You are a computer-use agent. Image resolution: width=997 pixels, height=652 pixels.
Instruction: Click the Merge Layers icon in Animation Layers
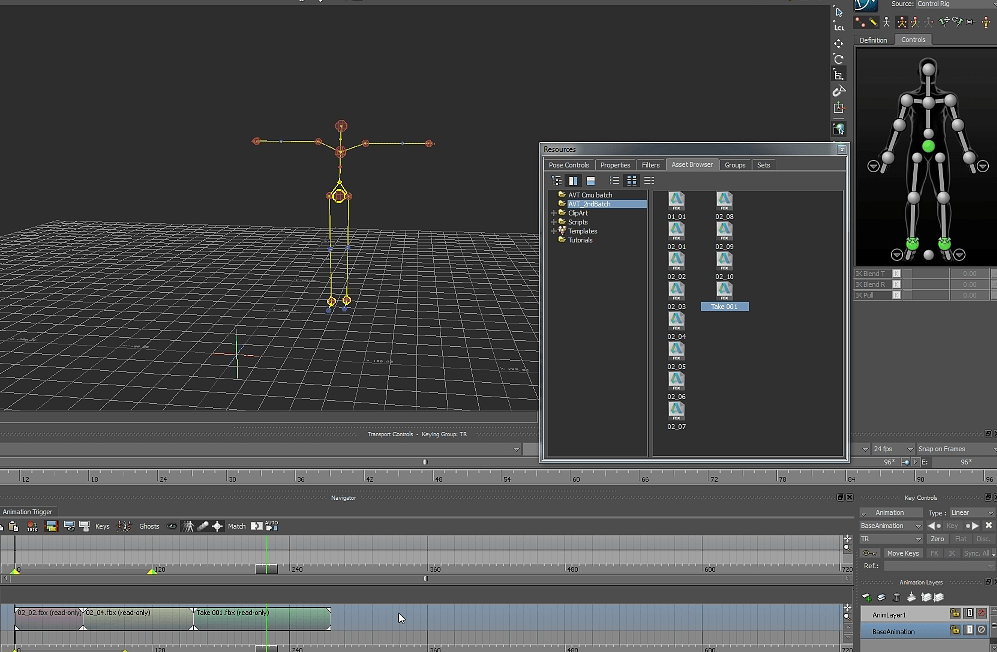912,597
